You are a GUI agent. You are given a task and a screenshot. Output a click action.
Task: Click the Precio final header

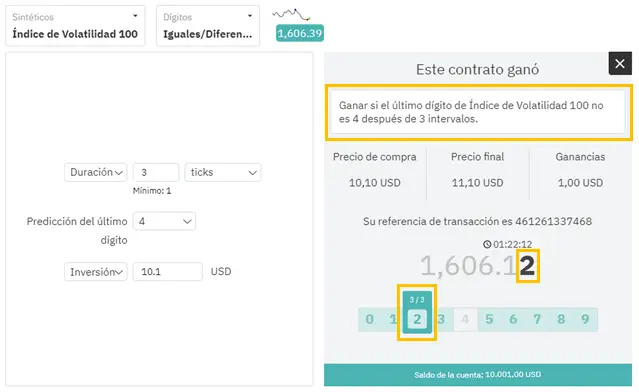[477, 157]
